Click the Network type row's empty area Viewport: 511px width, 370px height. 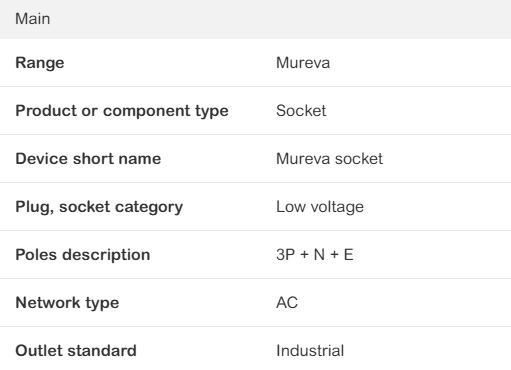[x=403, y=303]
